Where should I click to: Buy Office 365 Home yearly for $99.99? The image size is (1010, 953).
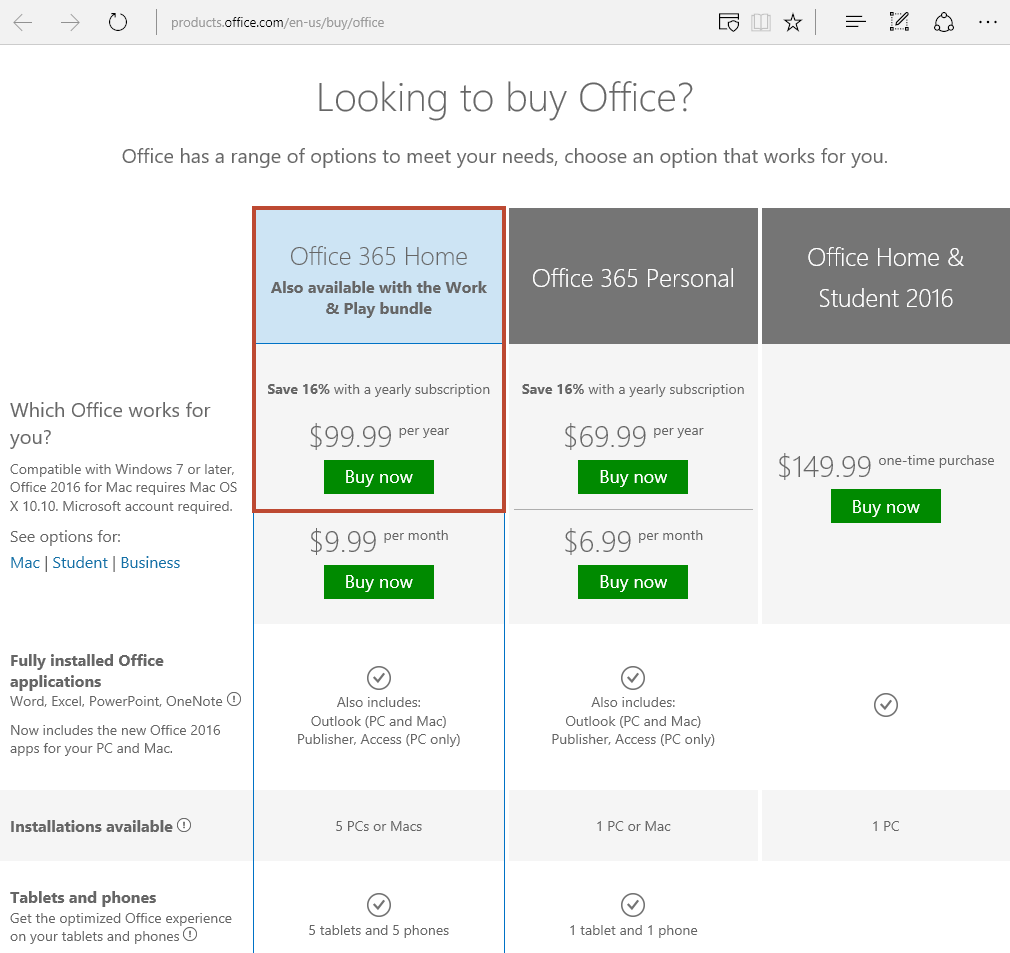[379, 477]
